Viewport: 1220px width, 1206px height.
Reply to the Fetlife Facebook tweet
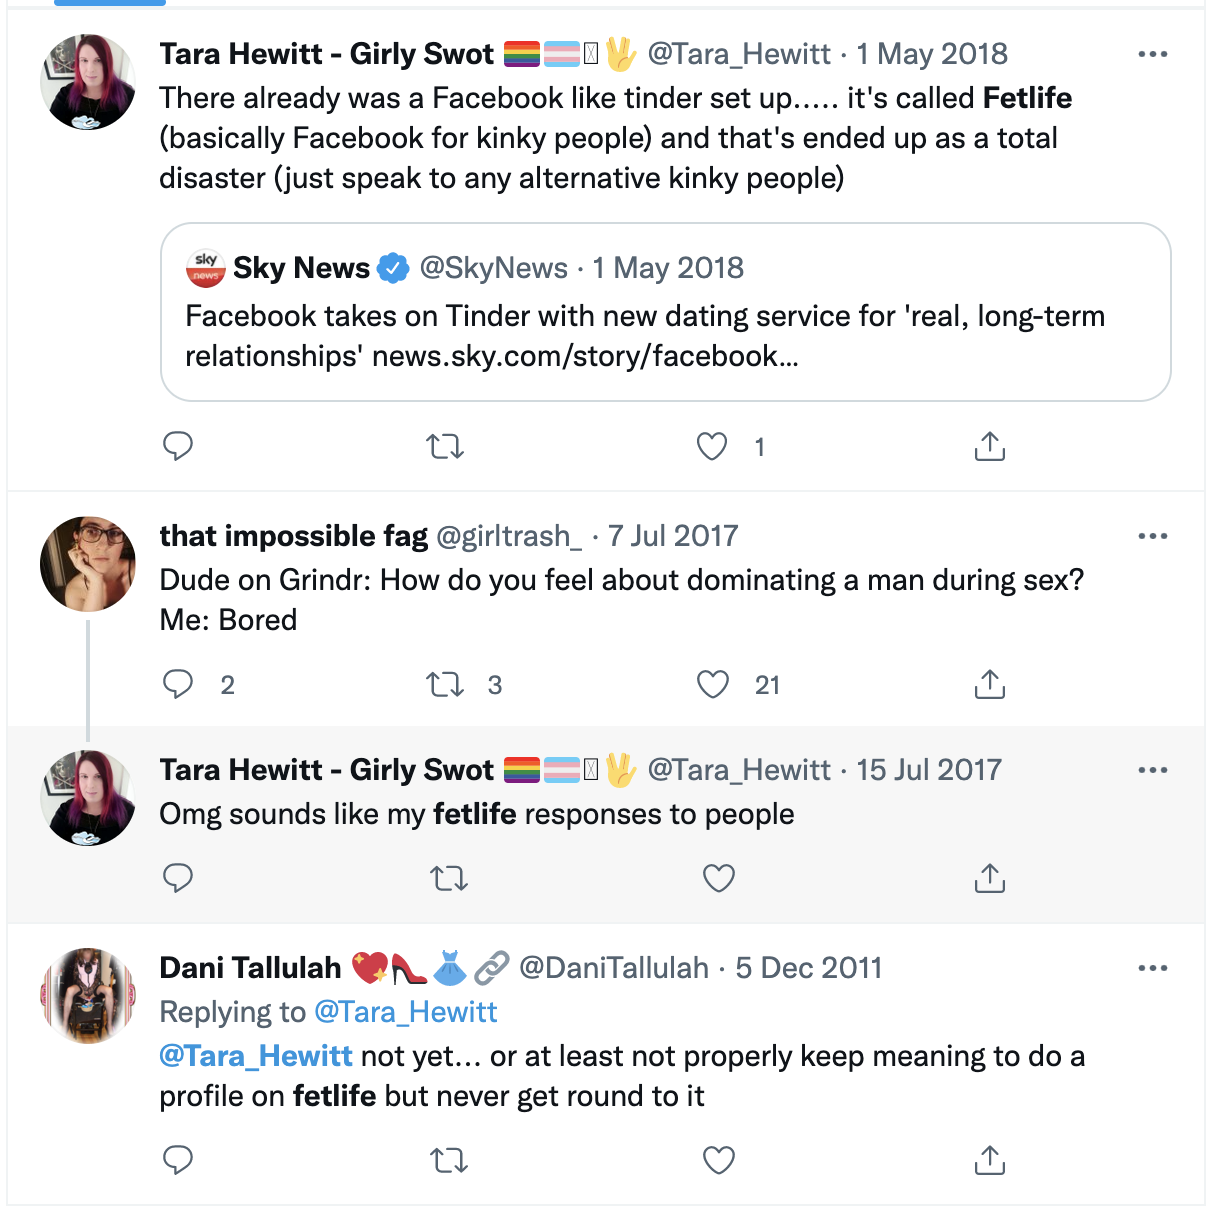tap(178, 446)
